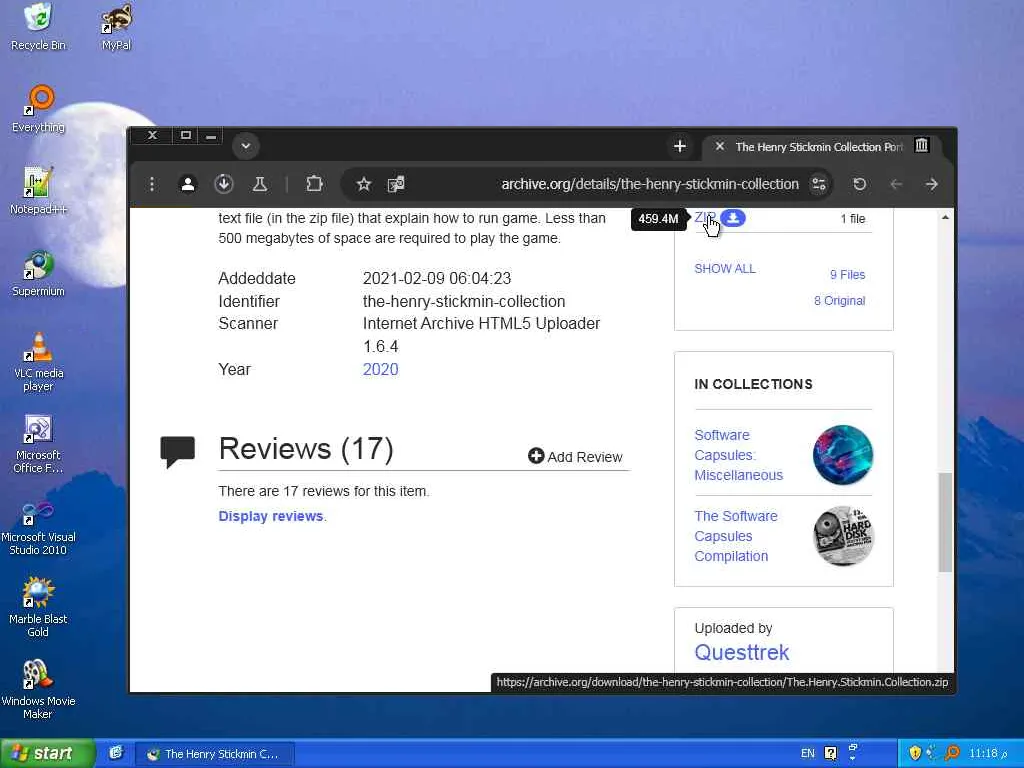
Task: Click the taskbar clock showing 11:18
Action: point(988,754)
